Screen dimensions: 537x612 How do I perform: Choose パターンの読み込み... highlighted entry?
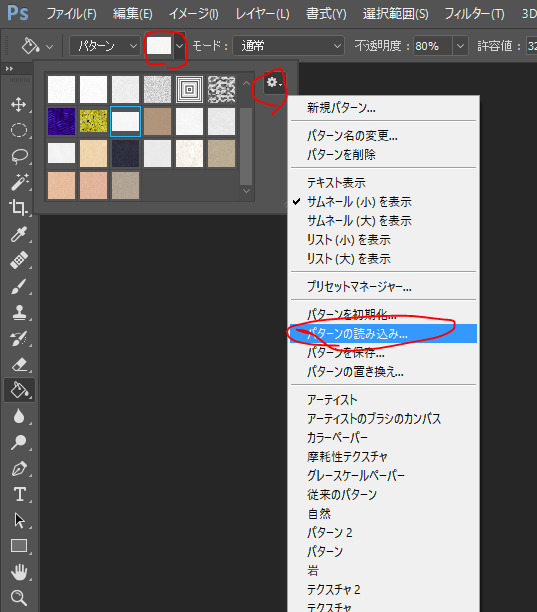click(383, 334)
